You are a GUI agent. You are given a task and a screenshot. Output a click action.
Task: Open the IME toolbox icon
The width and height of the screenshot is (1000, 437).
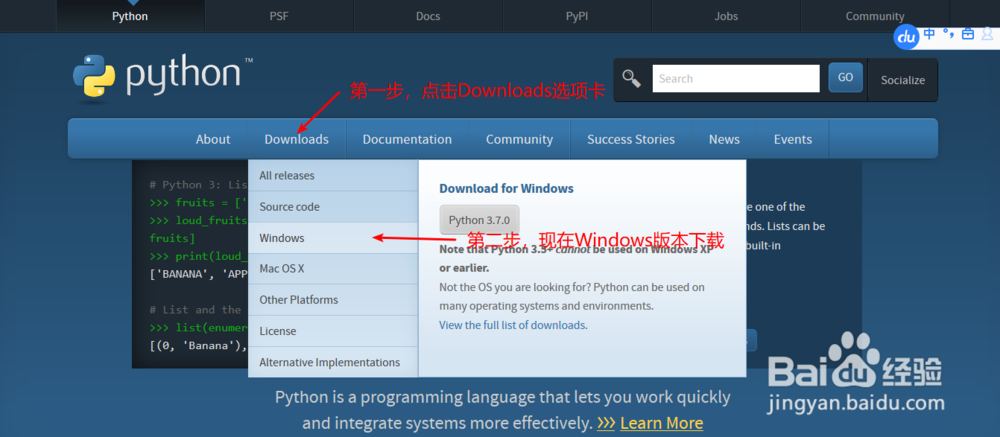pyautogui.click(x=968, y=34)
